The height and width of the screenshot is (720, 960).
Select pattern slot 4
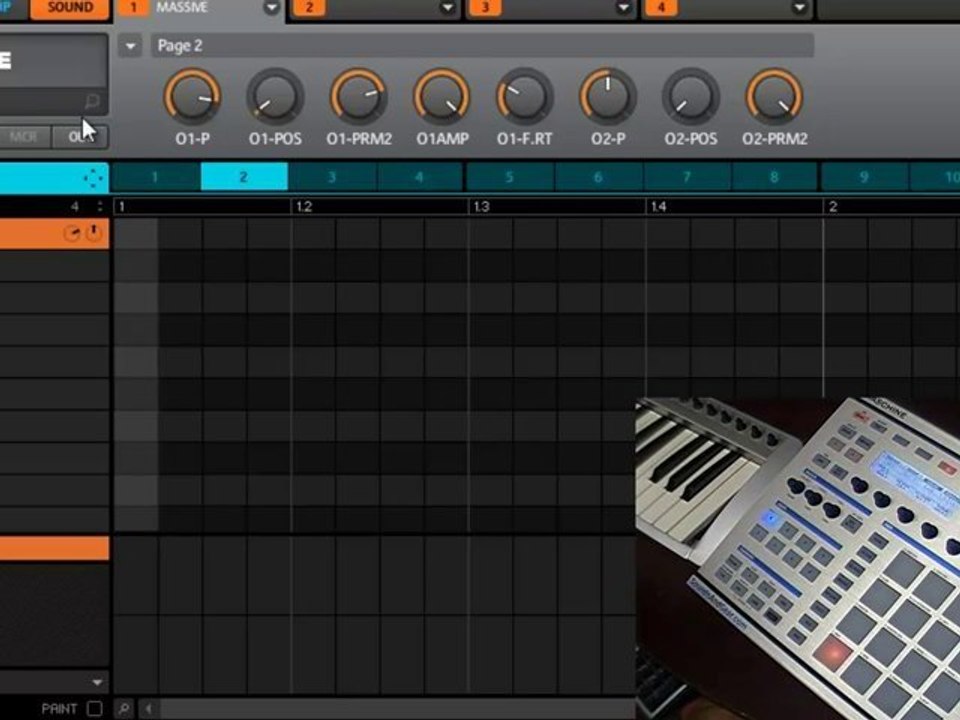[420, 178]
